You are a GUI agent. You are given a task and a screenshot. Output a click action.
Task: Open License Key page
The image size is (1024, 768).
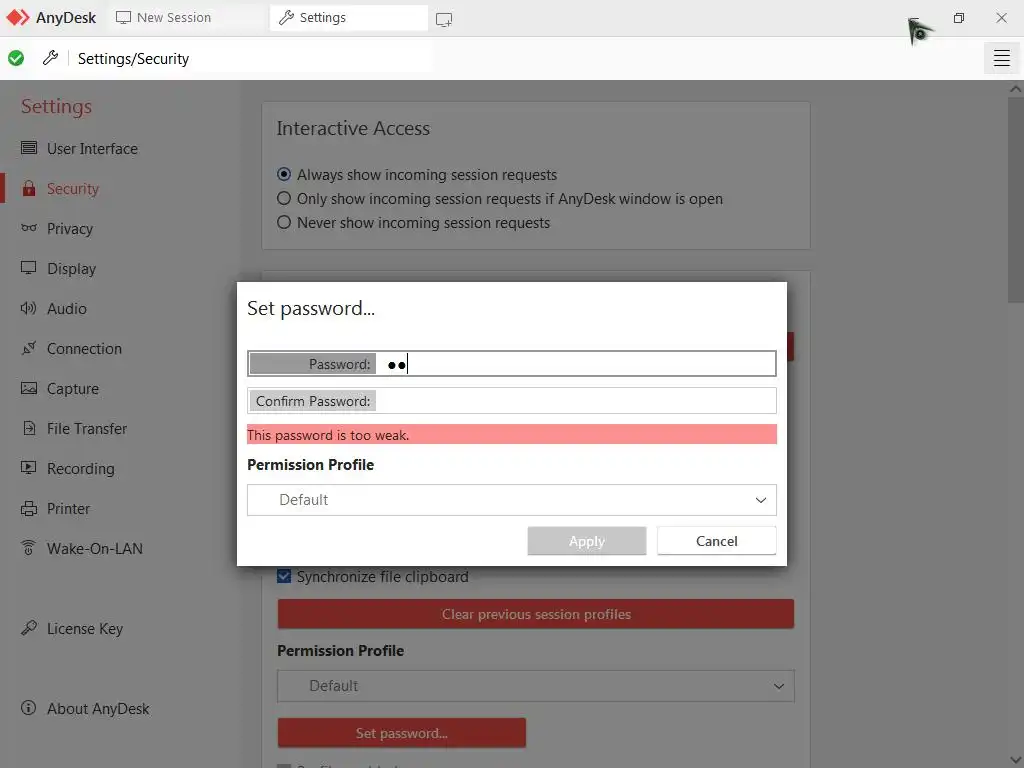coord(85,628)
